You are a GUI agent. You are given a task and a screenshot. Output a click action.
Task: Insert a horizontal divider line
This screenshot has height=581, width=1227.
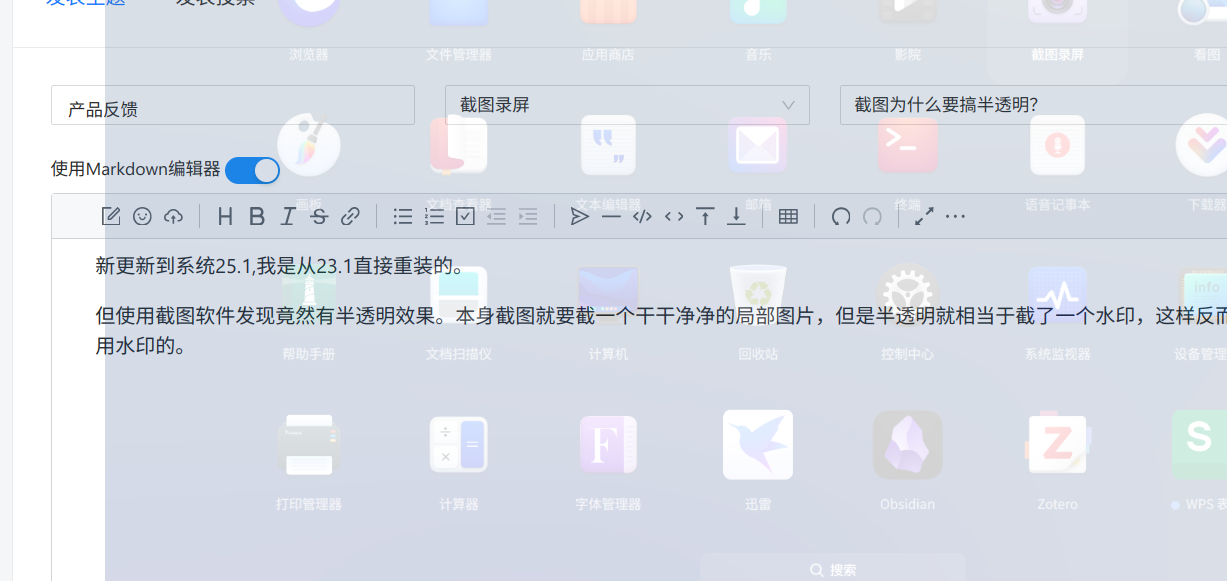(x=611, y=216)
